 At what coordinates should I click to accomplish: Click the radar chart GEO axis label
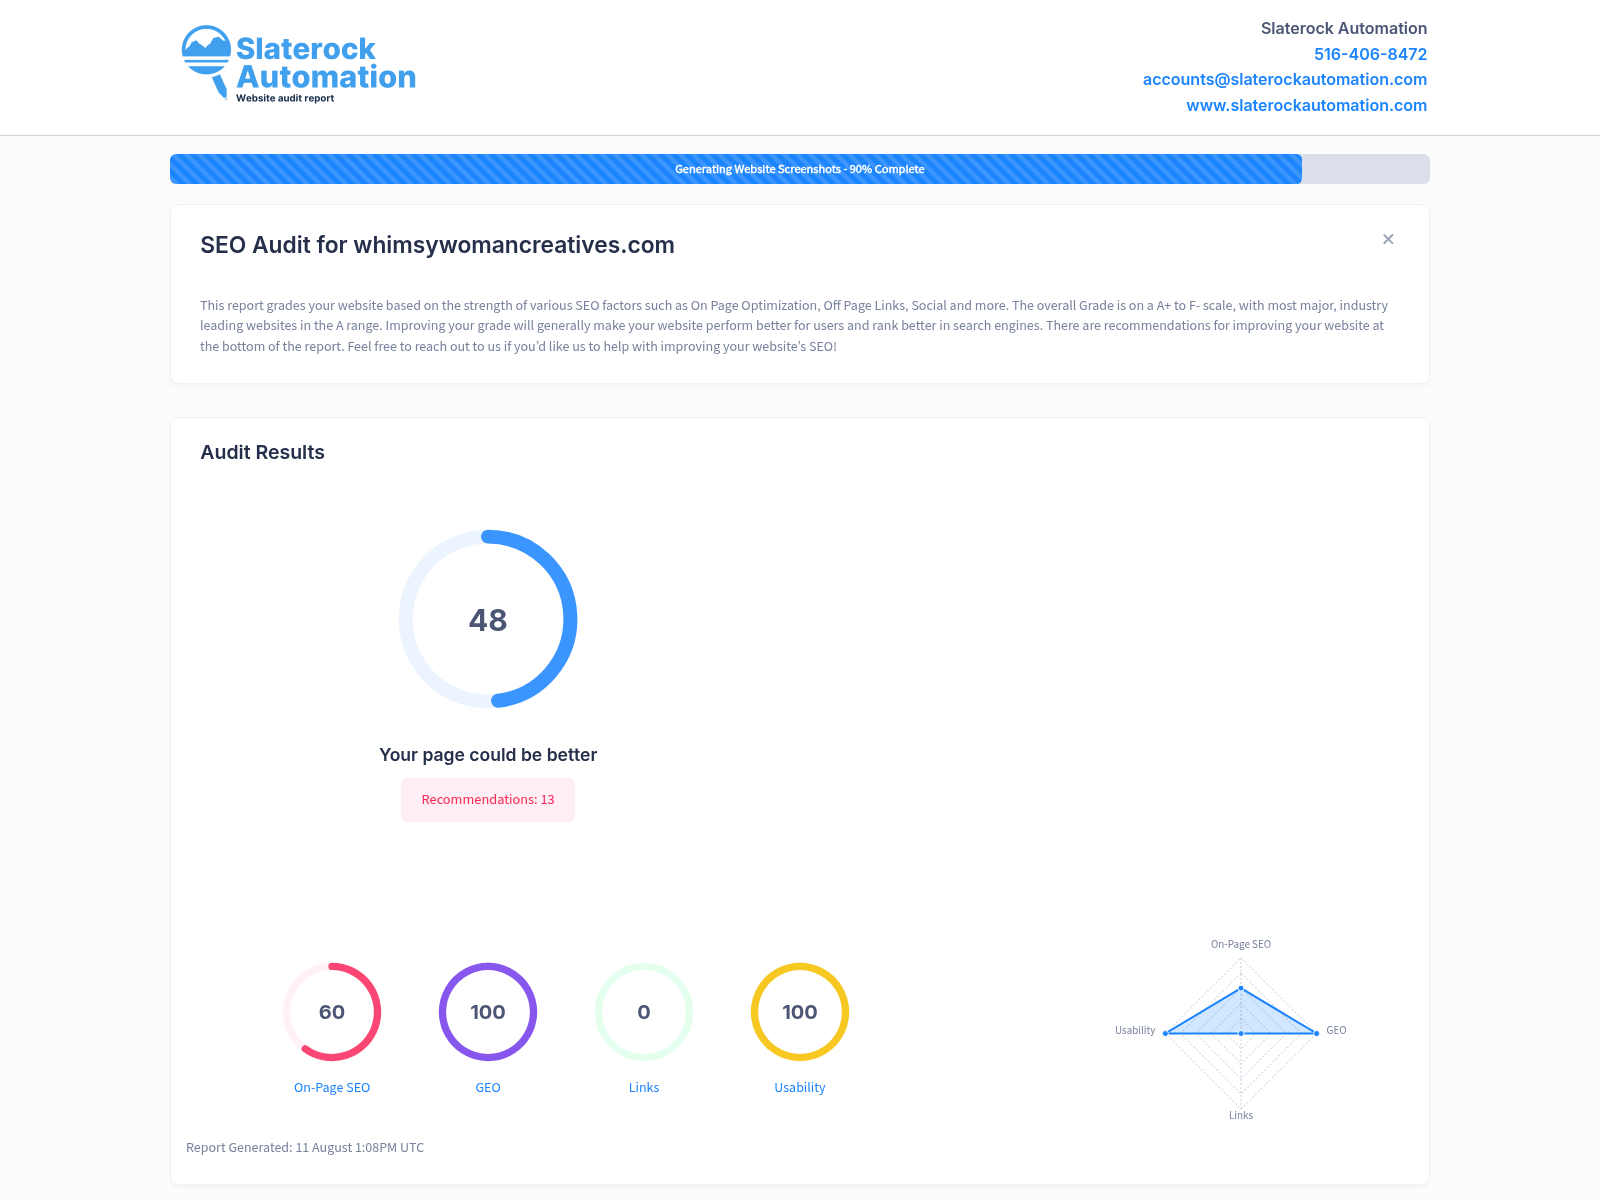pos(1336,1030)
